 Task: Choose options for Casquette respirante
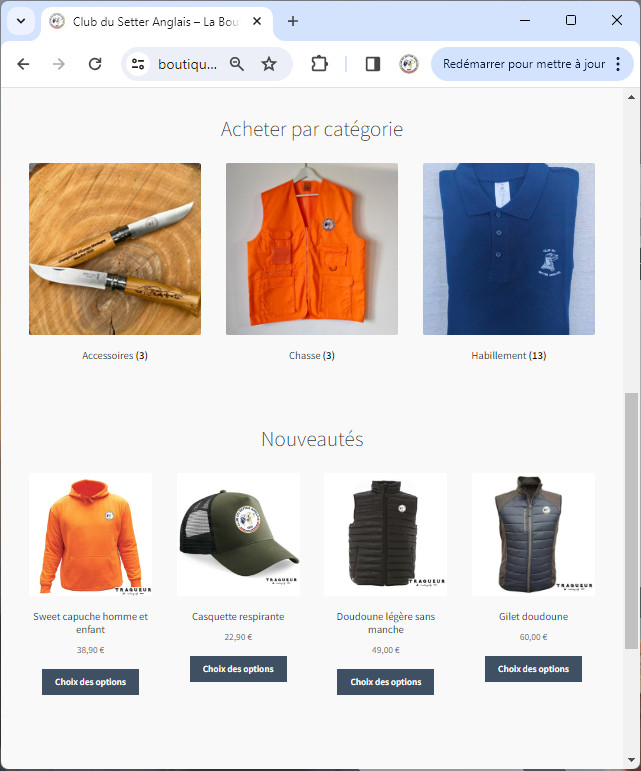click(x=238, y=669)
